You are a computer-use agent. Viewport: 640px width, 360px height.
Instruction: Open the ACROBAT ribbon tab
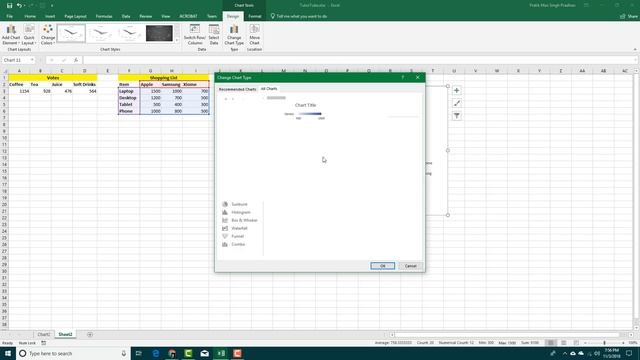tap(188, 16)
